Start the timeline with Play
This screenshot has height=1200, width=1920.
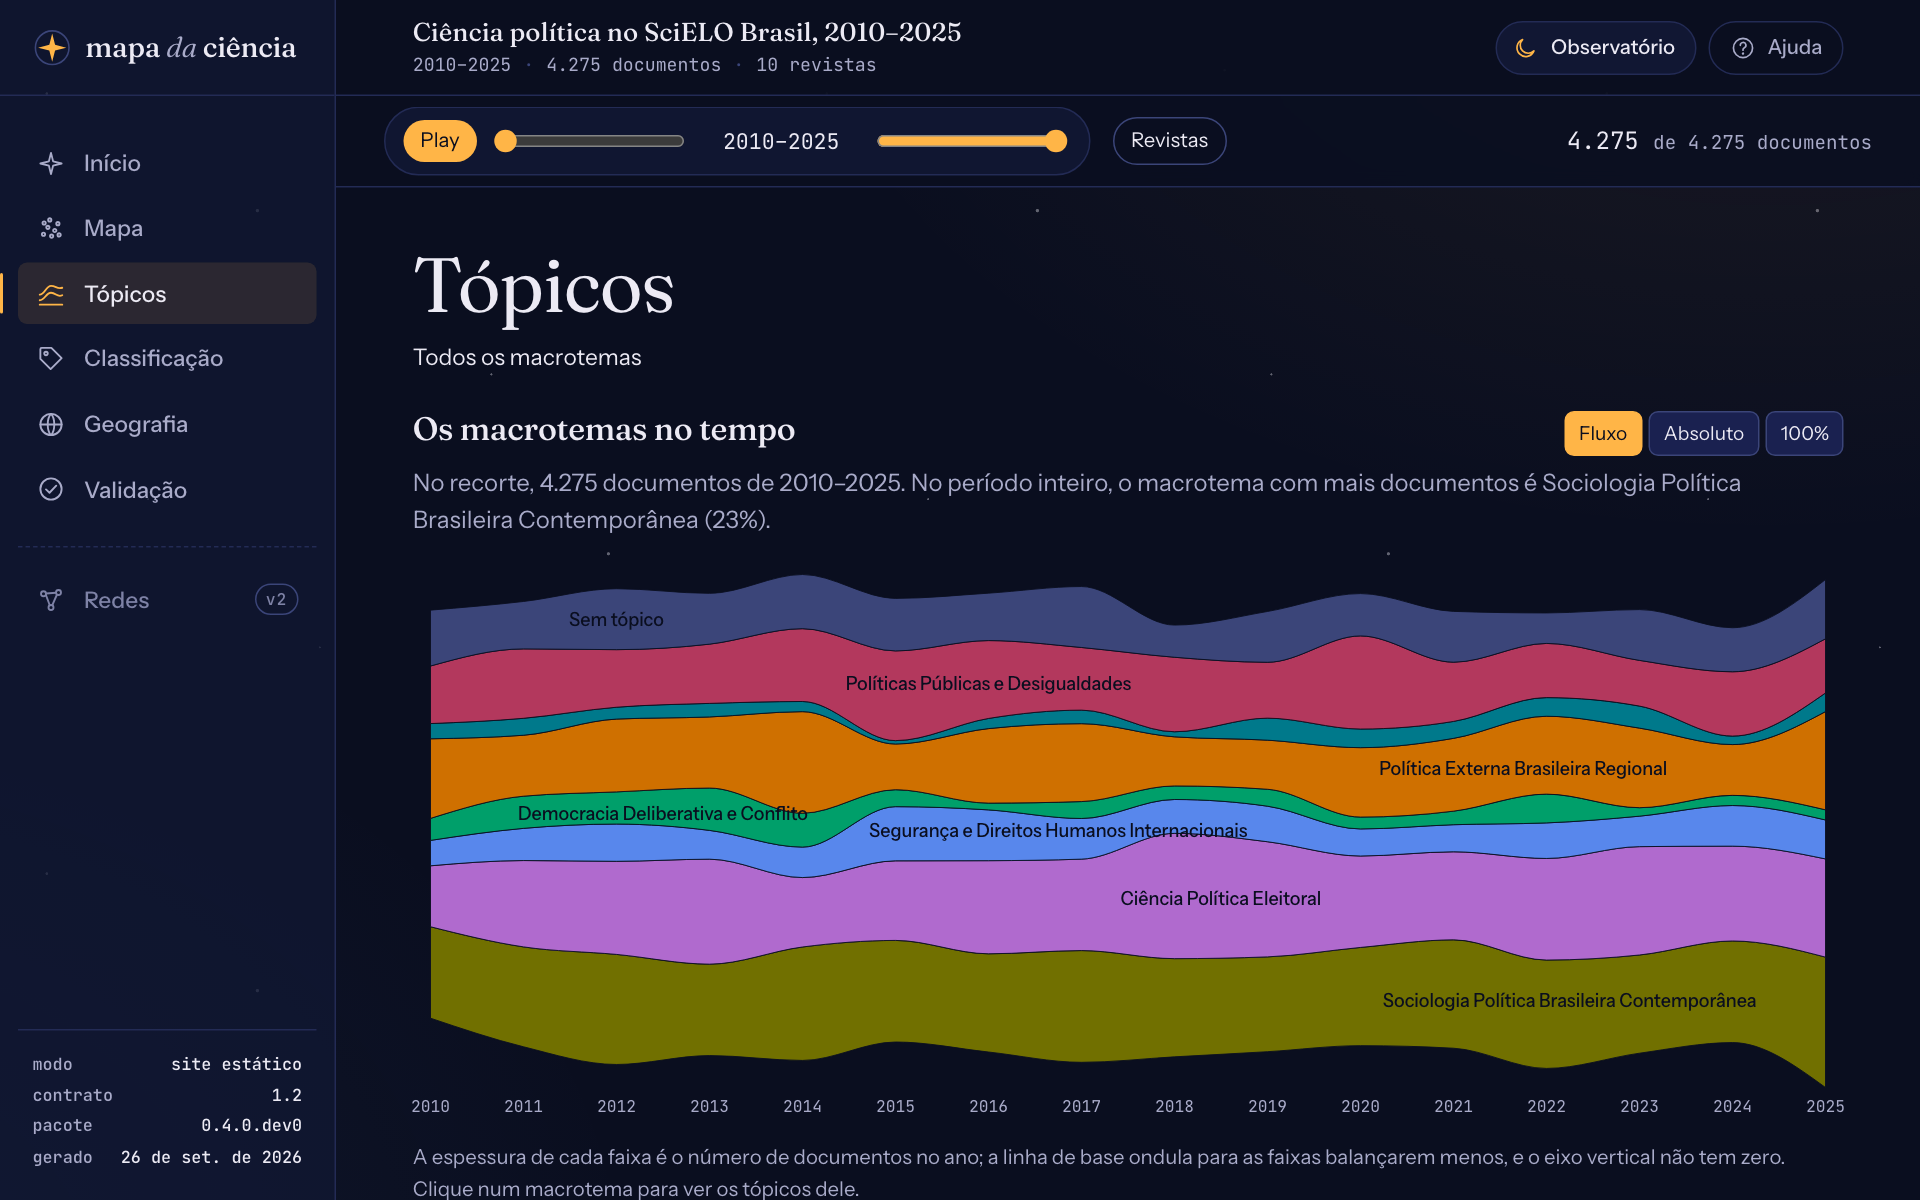[440, 141]
